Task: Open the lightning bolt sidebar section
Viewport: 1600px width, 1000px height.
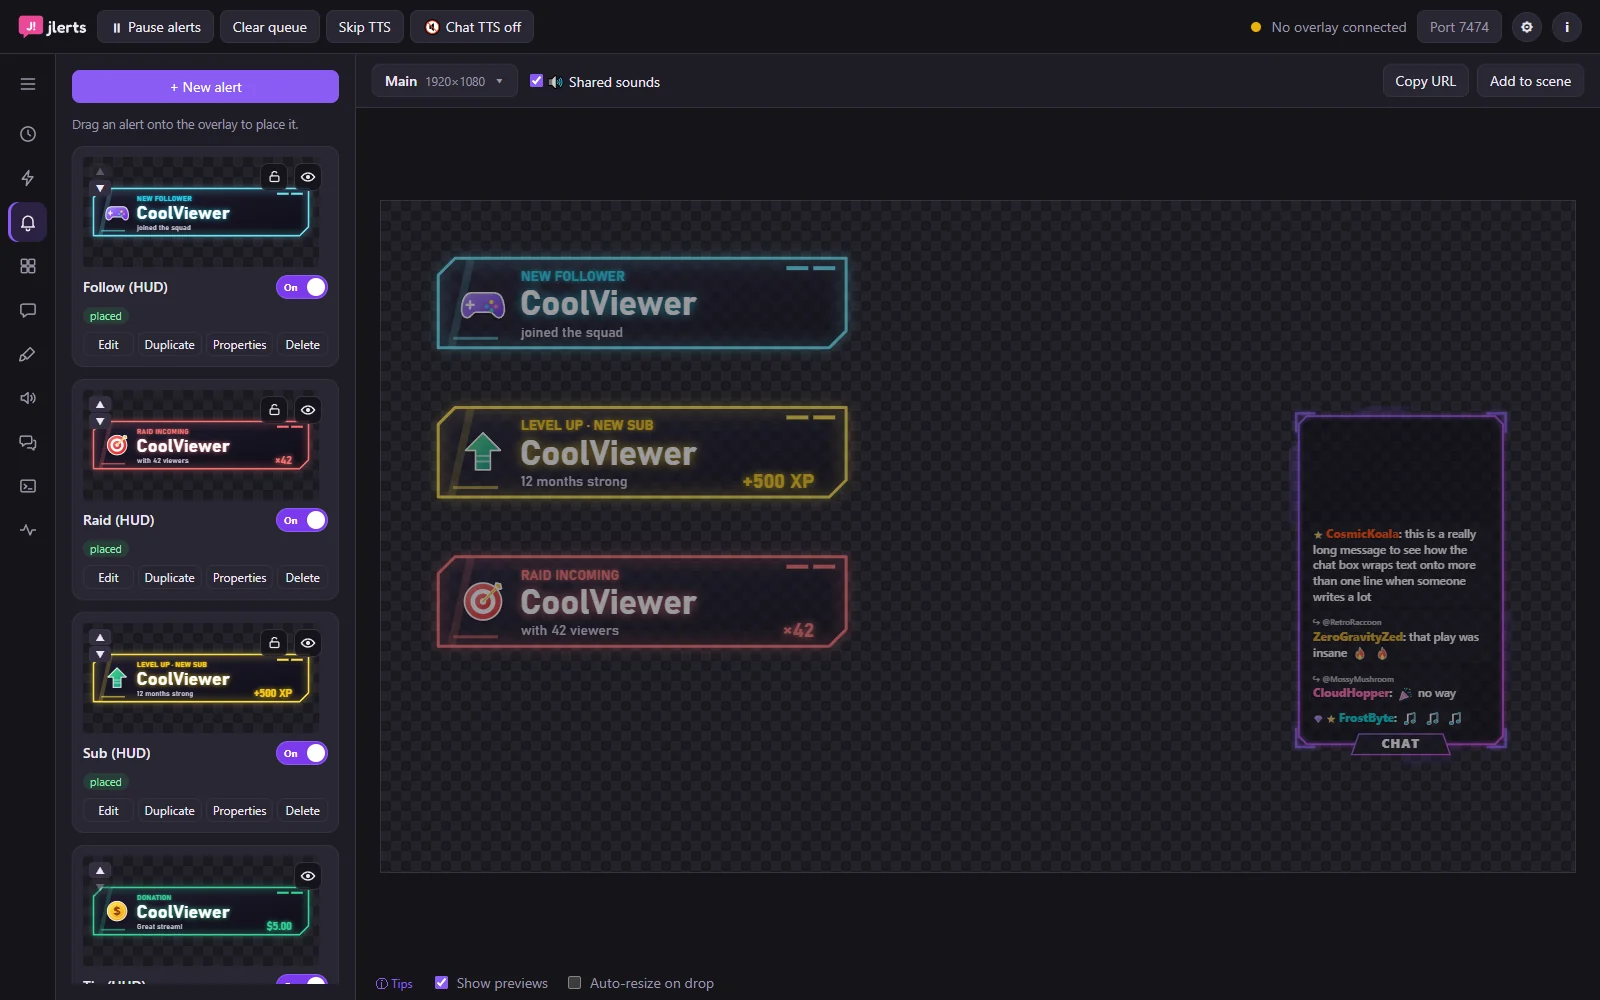Action: pos(28,178)
